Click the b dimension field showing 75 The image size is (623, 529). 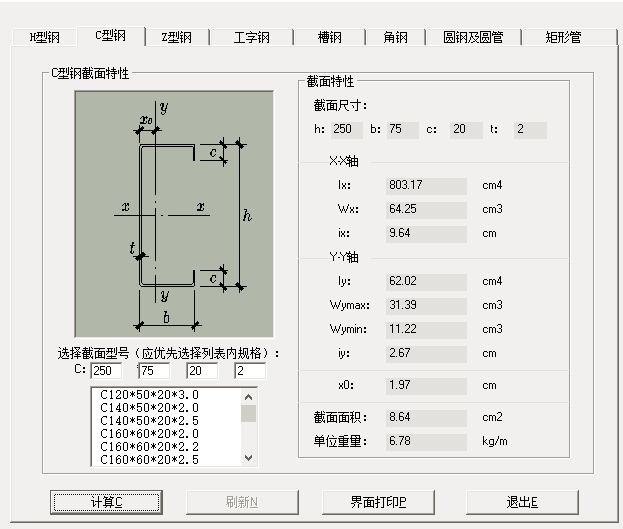(x=403, y=130)
